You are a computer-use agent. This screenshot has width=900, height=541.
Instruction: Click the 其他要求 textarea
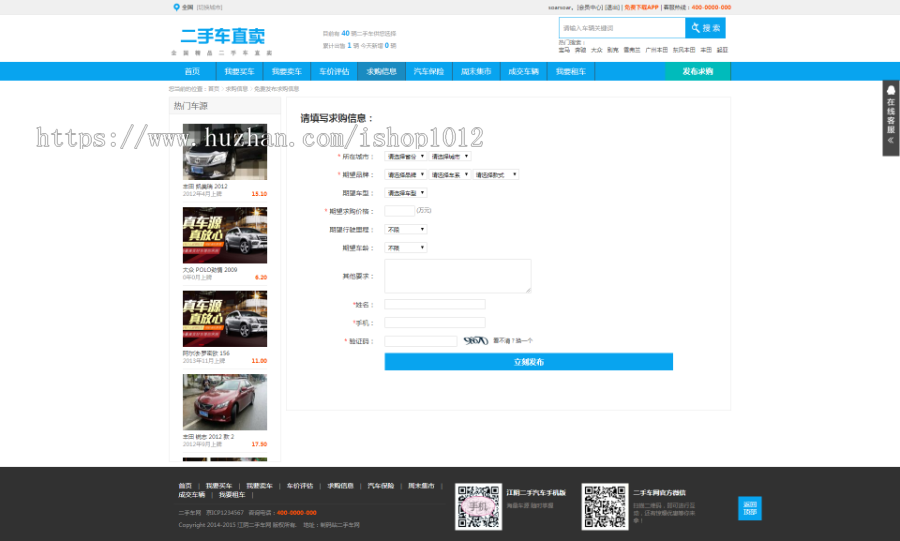click(x=457, y=276)
